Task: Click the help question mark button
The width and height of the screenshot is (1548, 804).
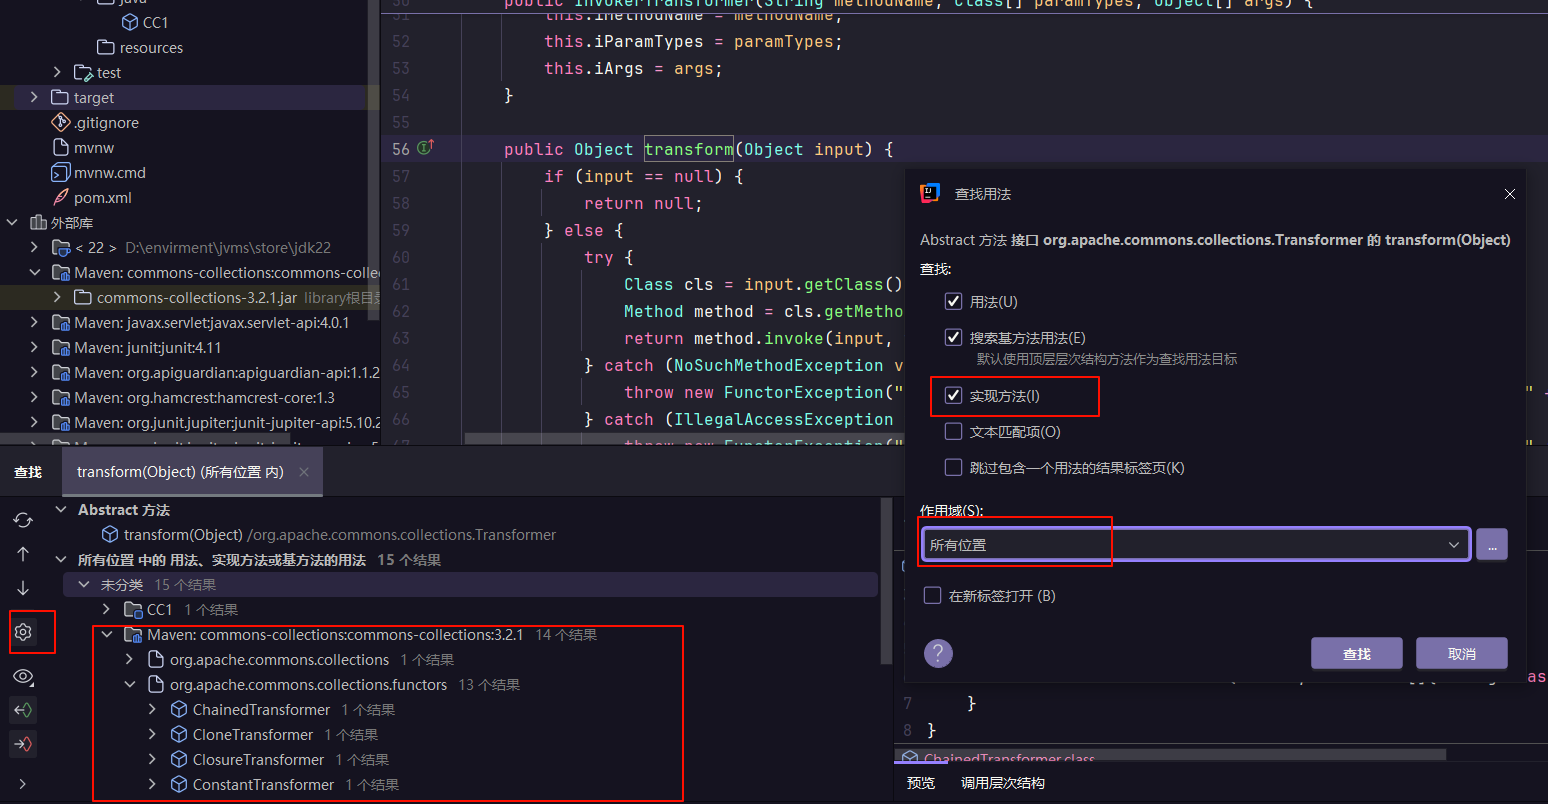Action: (937, 653)
